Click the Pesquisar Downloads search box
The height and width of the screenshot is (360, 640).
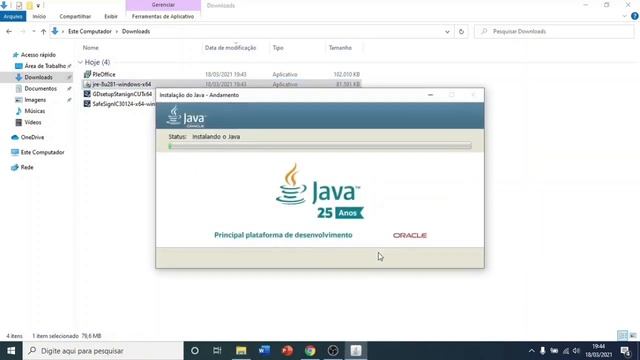pos(554,31)
